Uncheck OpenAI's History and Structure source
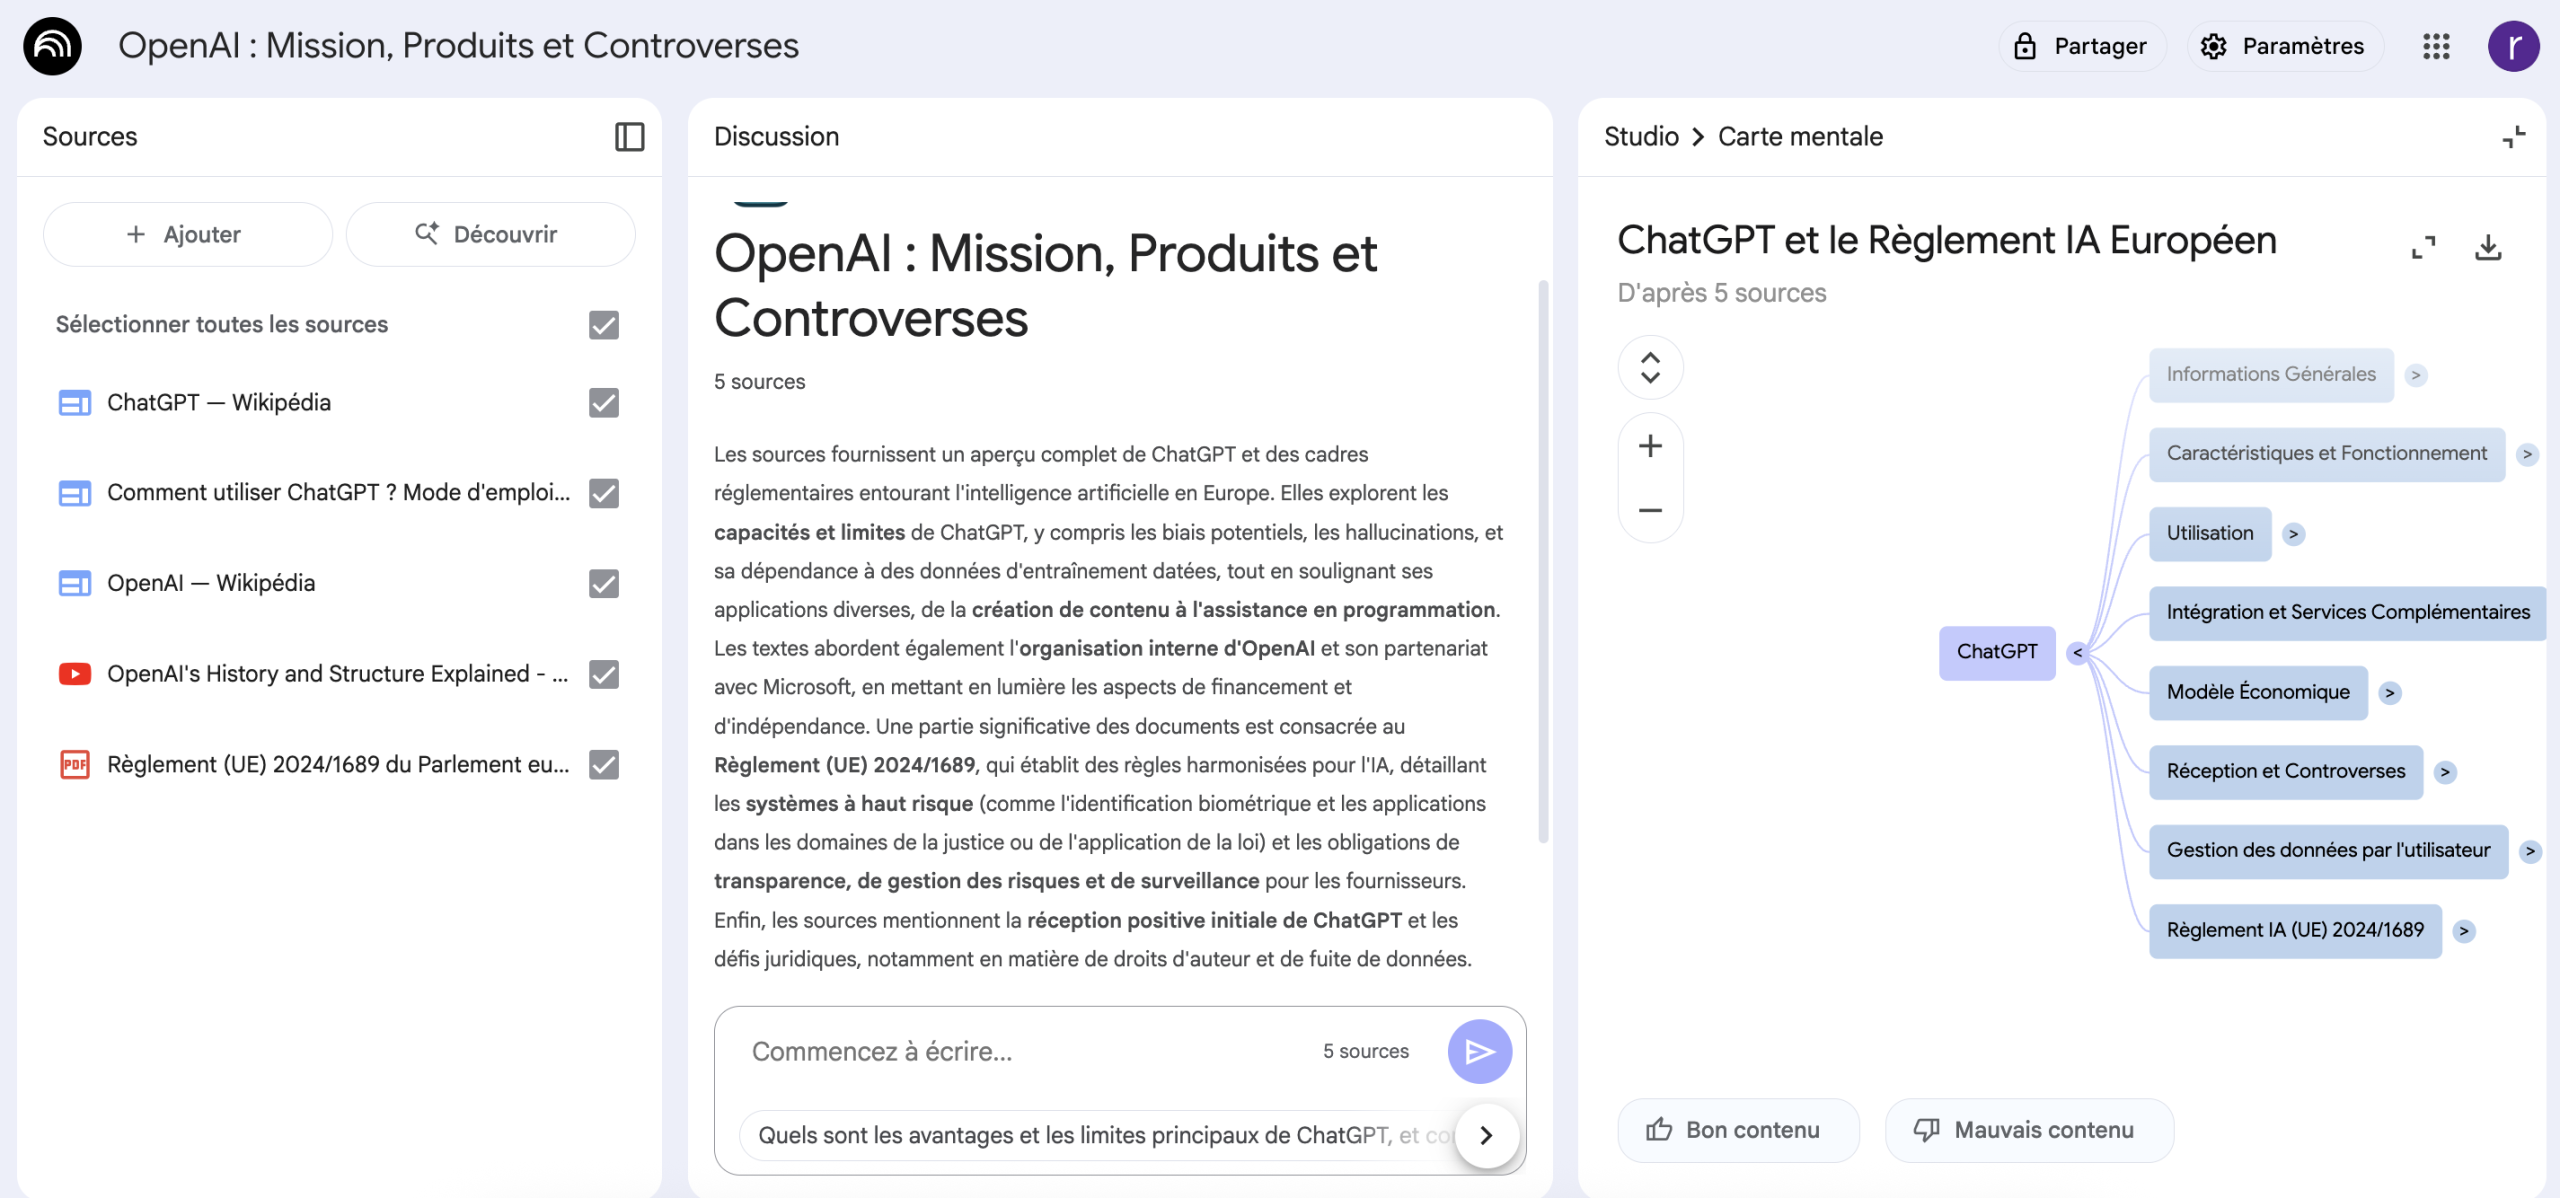The image size is (2560, 1198). [604, 675]
